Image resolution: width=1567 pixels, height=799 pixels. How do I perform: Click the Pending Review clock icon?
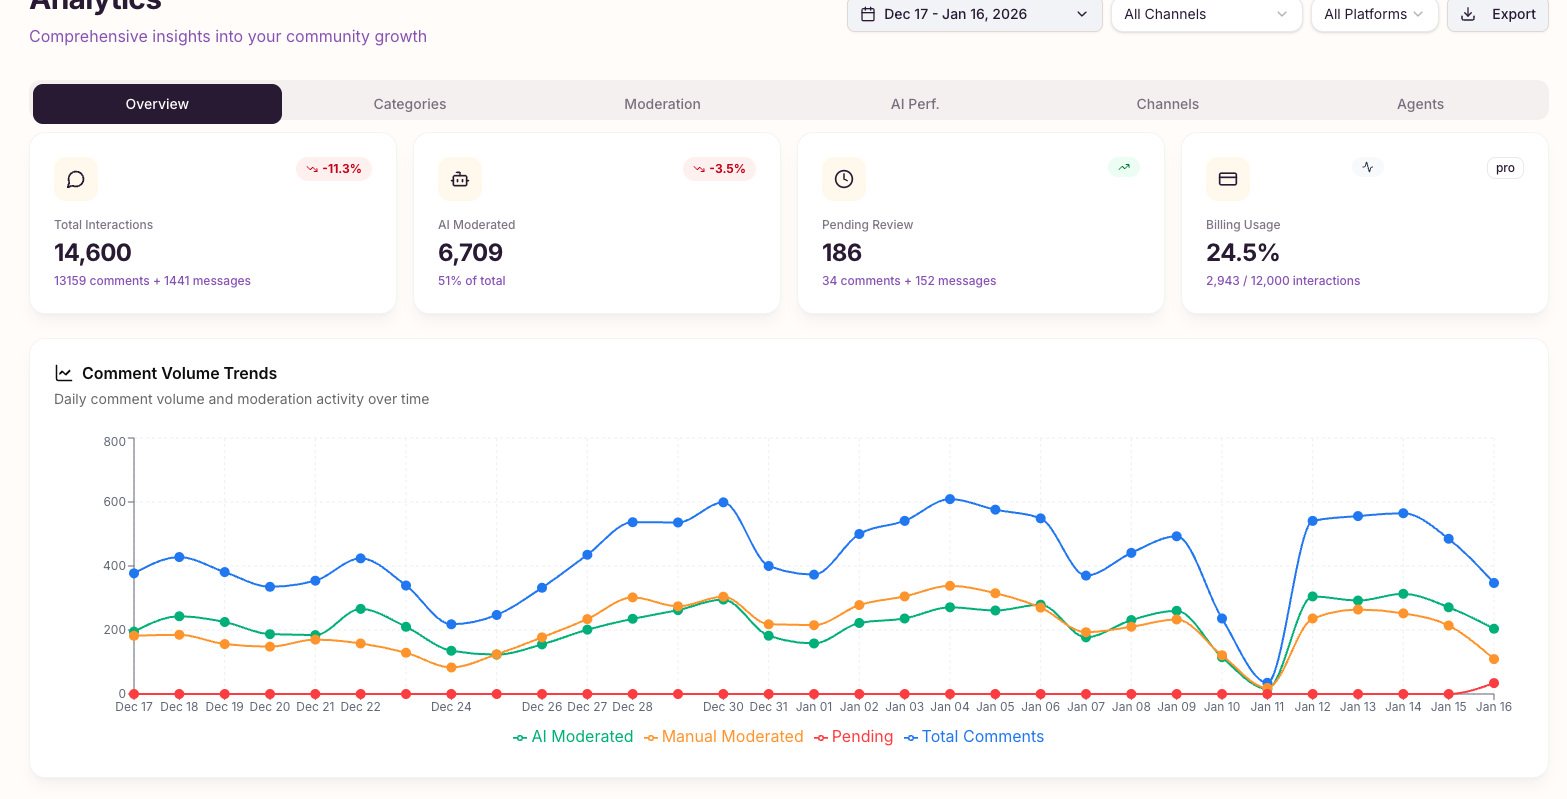pyautogui.click(x=844, y=179)
